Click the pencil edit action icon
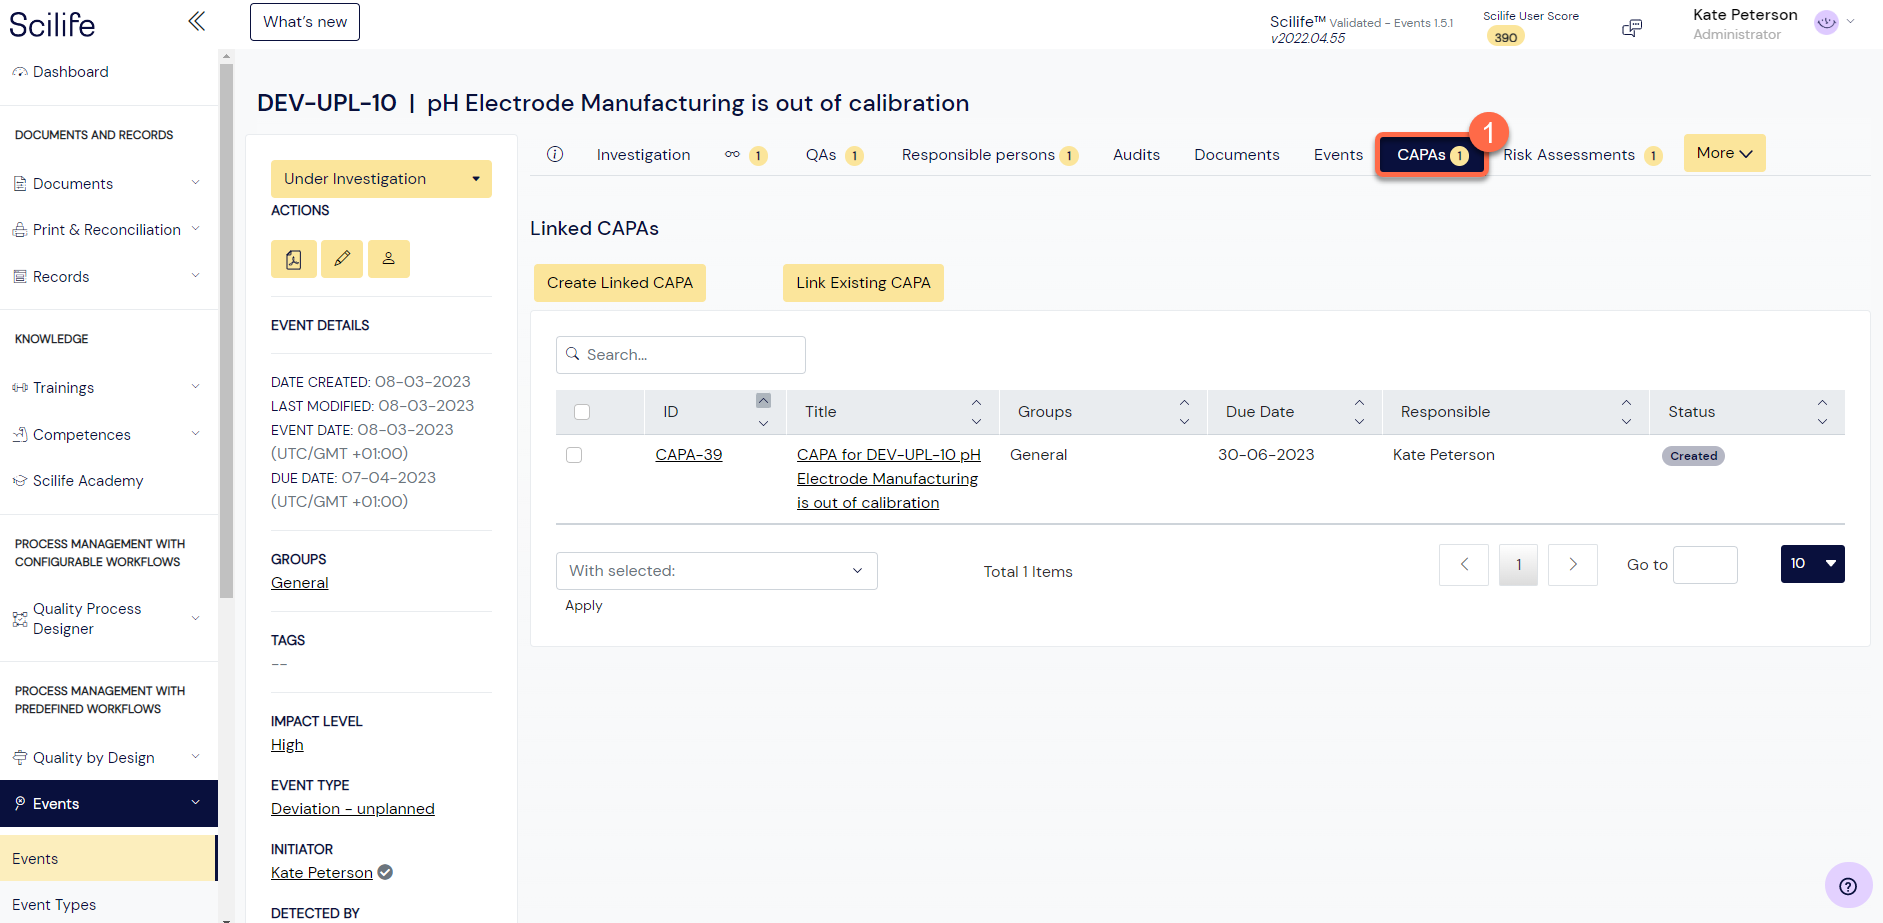This screenshot has width=1883, height=923. [342, 259]
